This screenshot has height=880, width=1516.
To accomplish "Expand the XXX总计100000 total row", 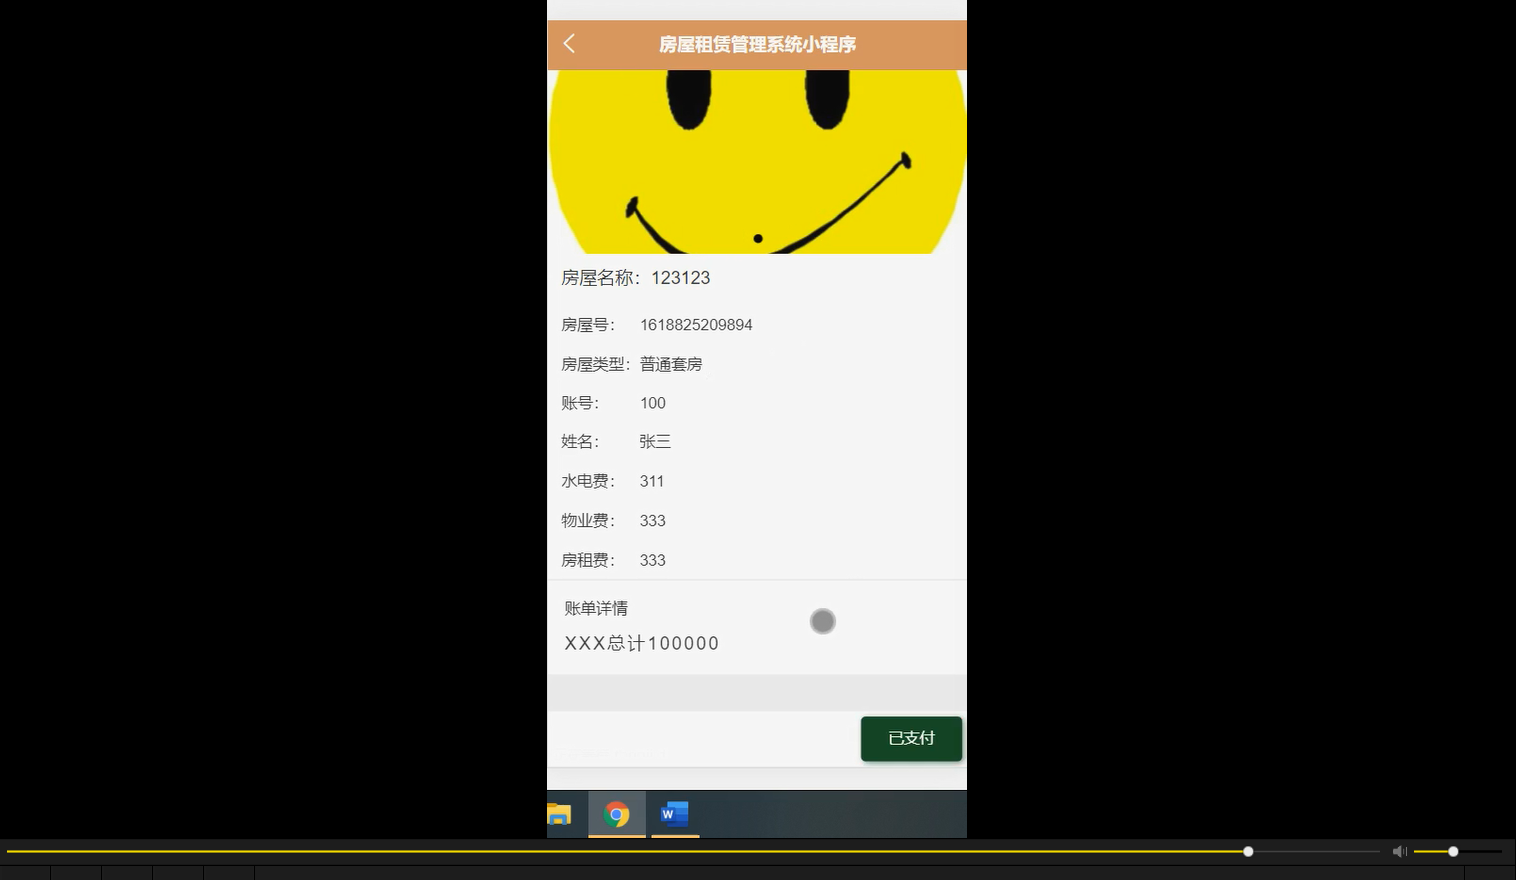I will [640, 643].
